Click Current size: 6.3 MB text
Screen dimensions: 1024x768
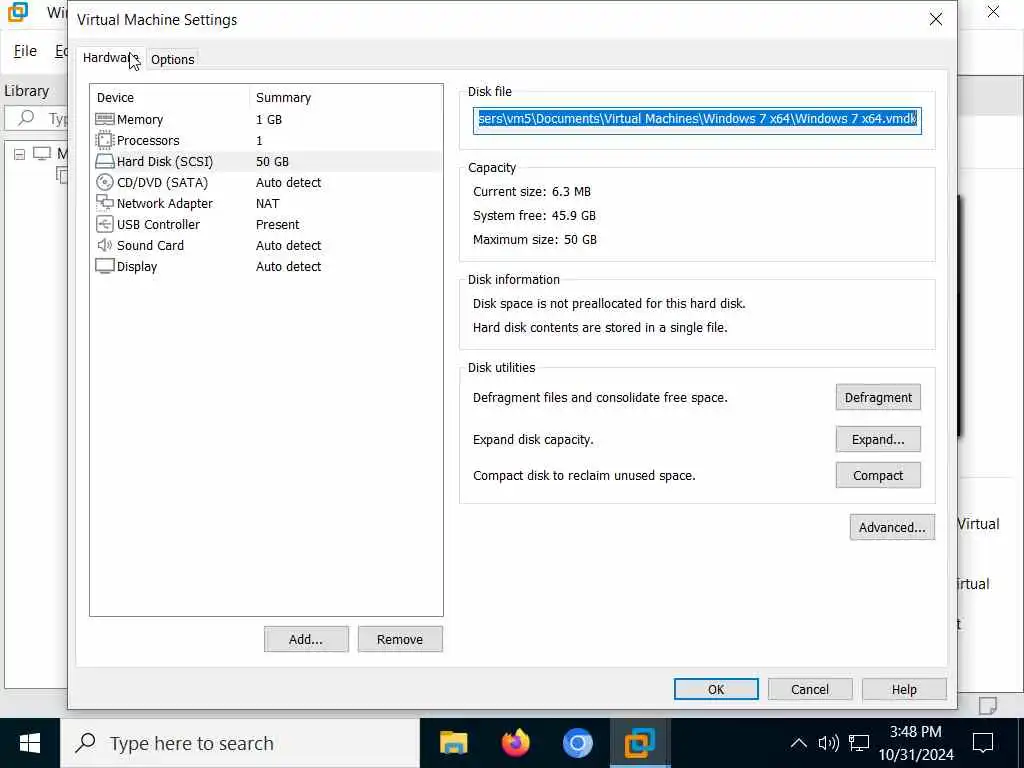click(x=532, y=191)
